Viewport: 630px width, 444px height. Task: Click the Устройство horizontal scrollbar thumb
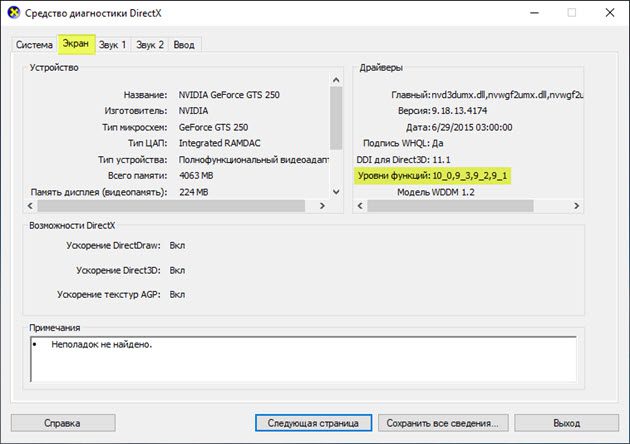[171, 206]
